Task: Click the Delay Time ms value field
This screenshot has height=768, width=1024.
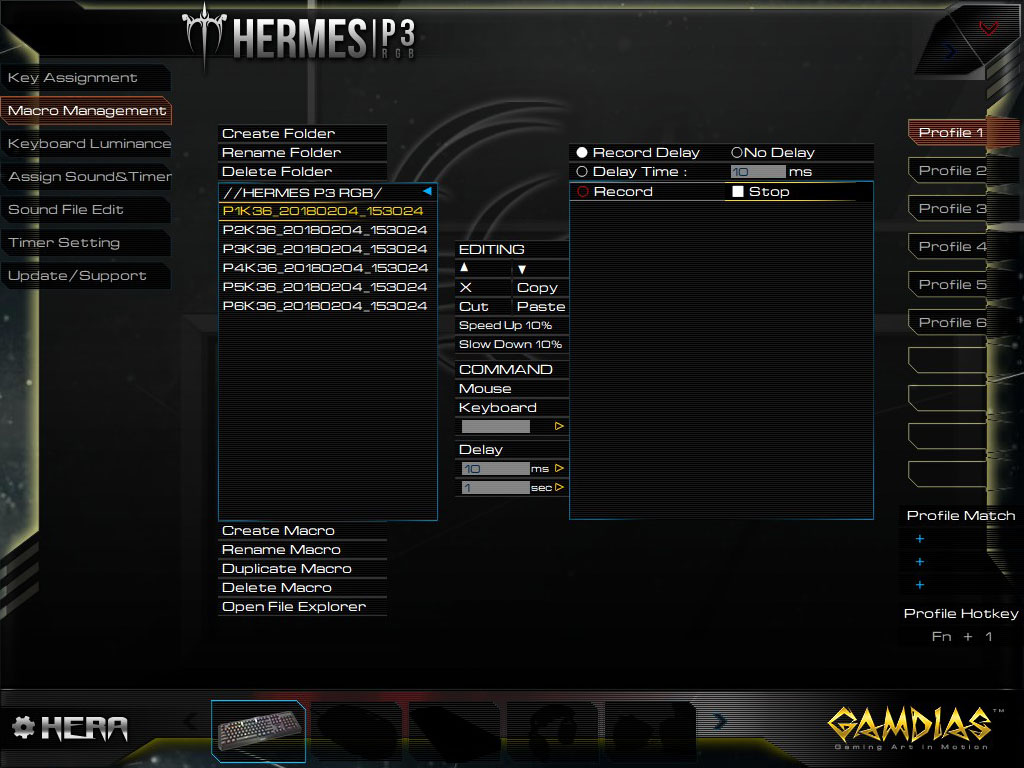Action: click(x=758, y=172)
